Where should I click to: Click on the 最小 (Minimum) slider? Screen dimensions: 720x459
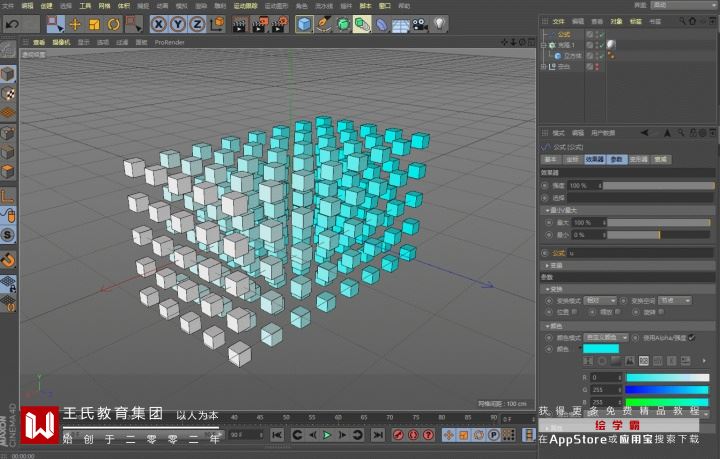(658, 235)
